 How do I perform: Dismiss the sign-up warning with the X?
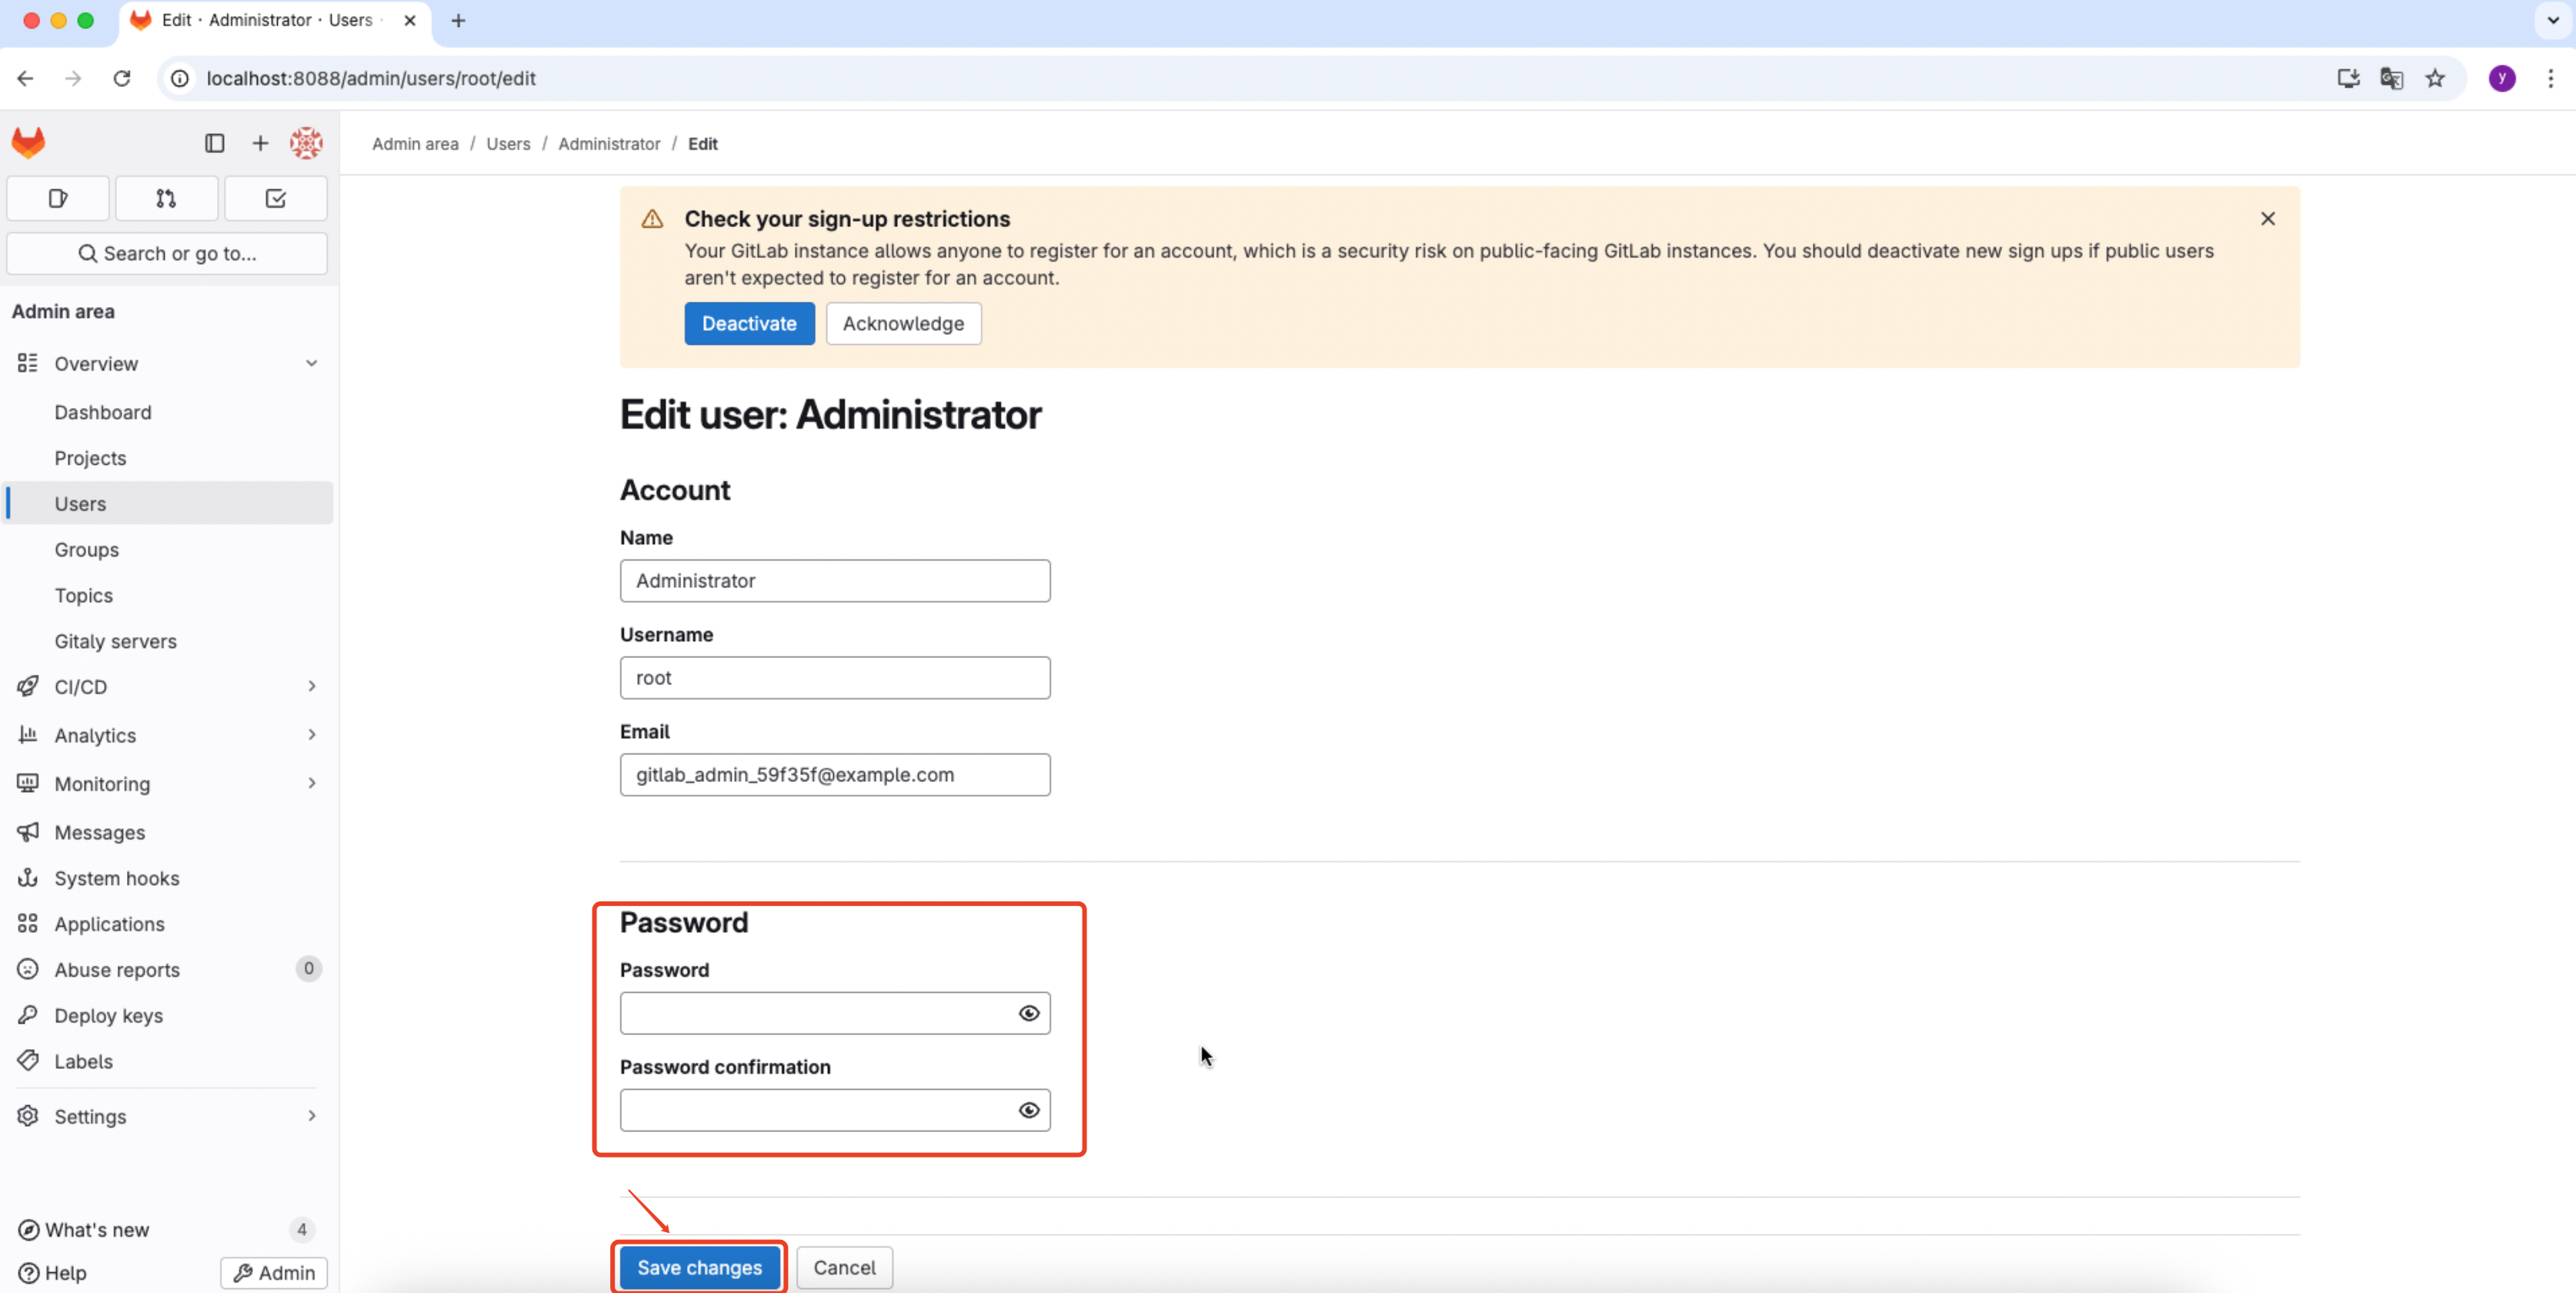(2268, 218)
